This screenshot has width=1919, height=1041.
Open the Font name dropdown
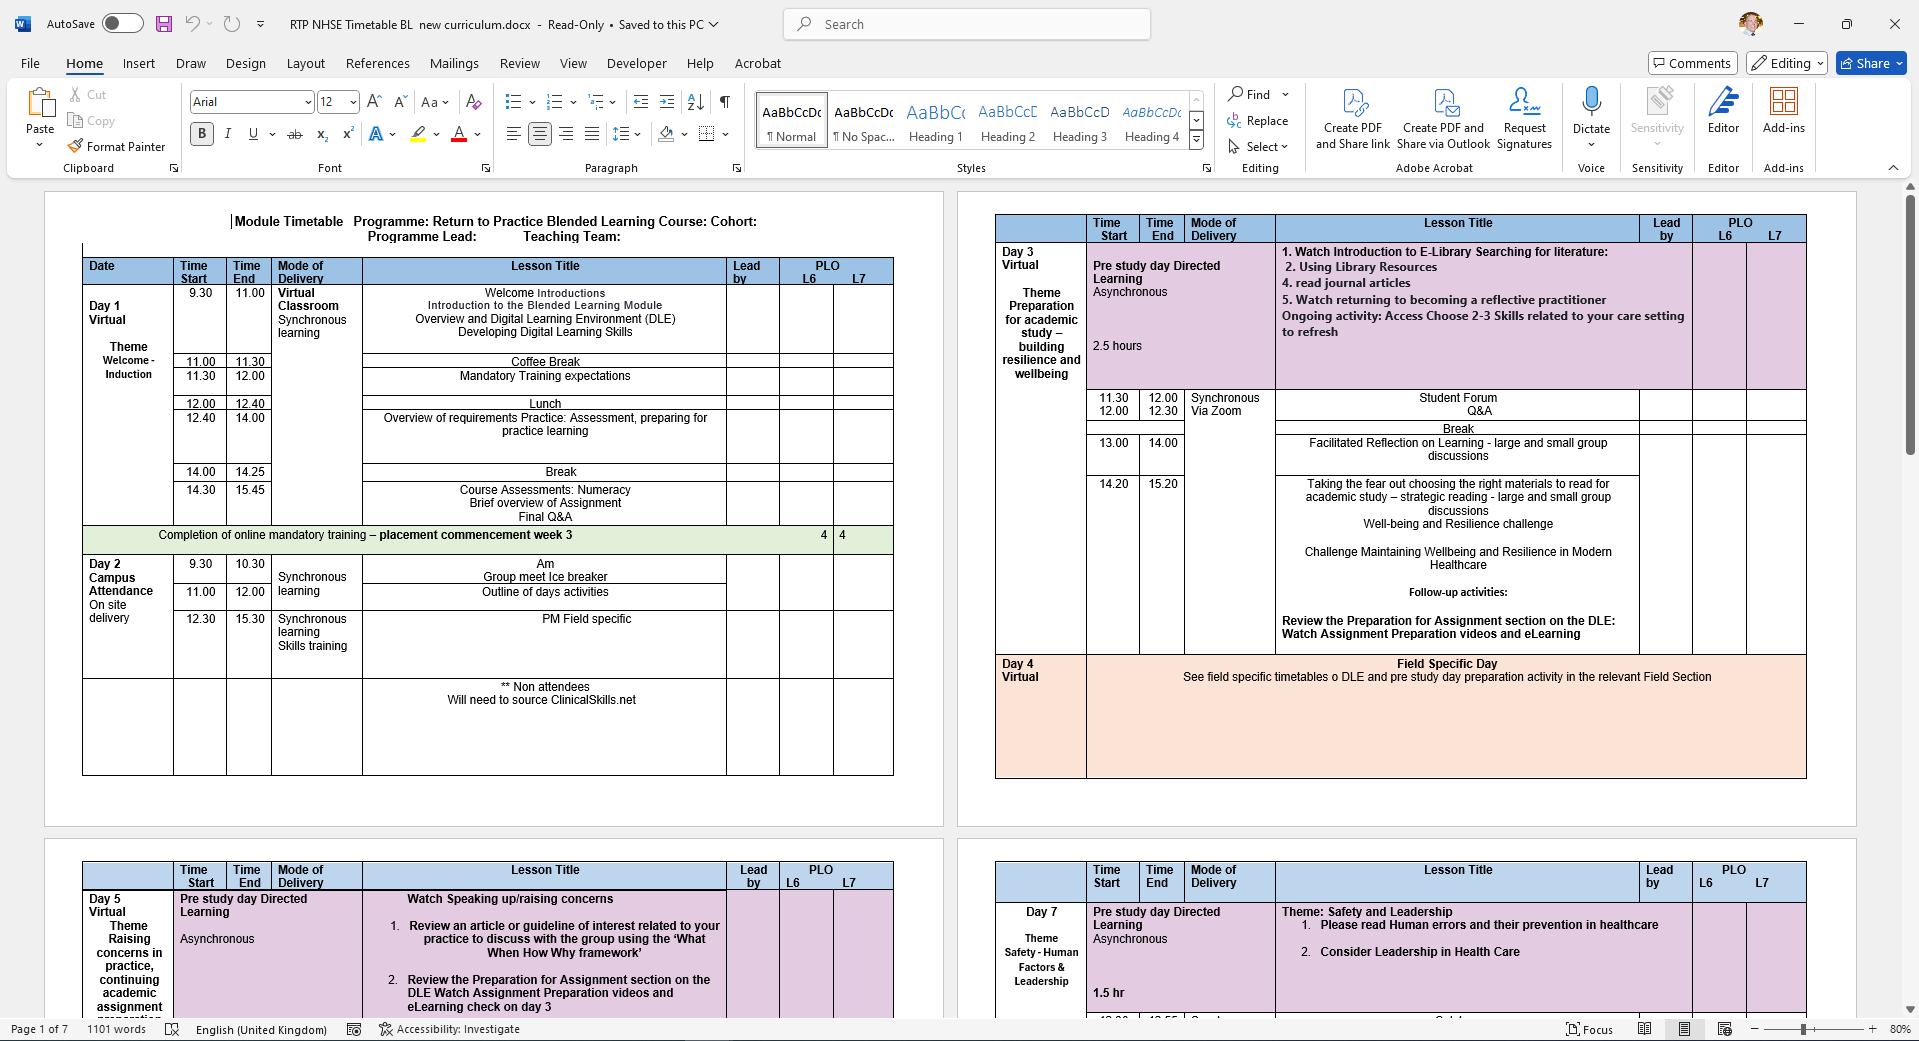point(307,102)
